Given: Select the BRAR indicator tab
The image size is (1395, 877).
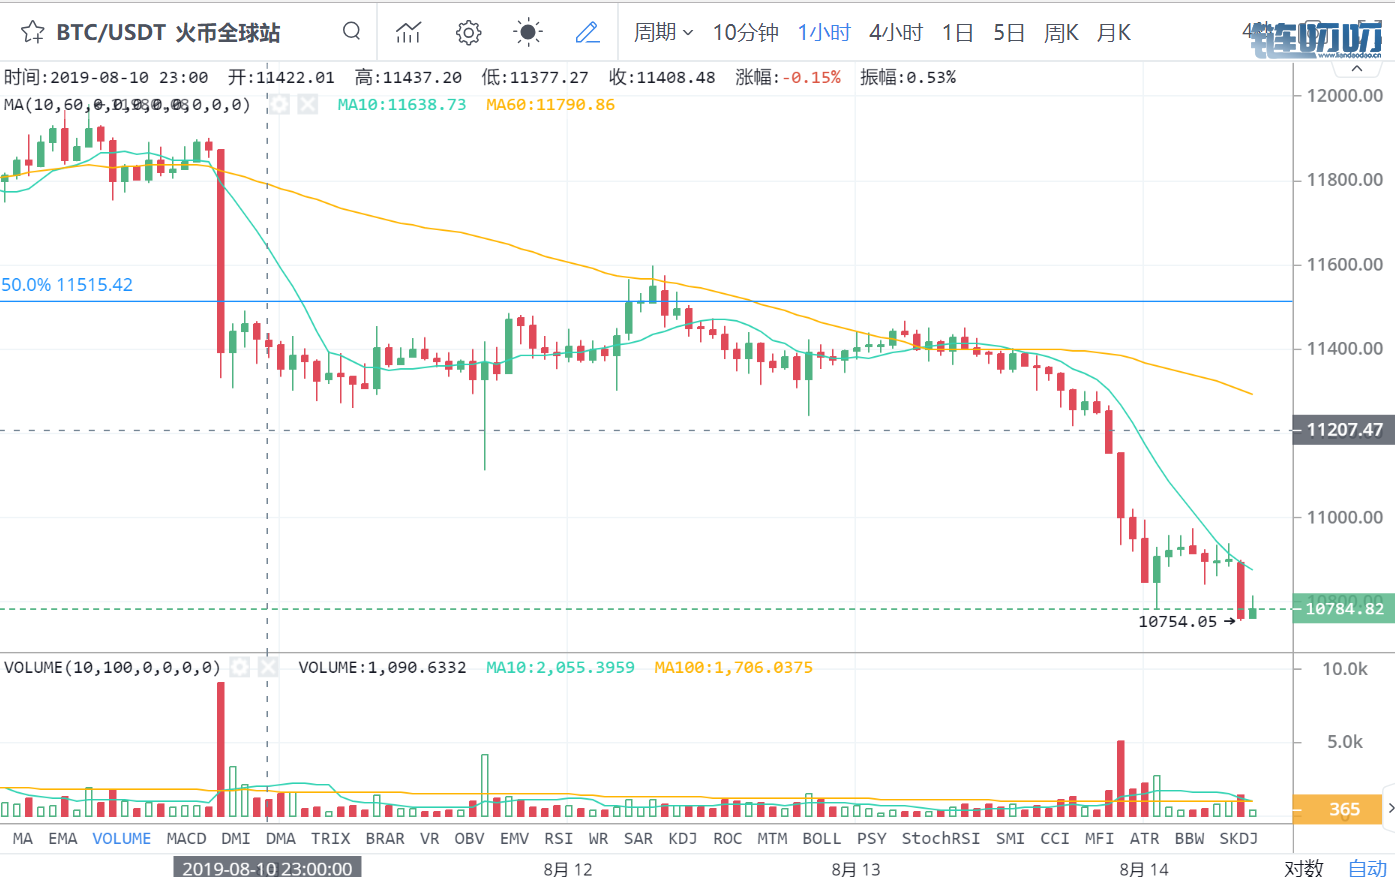Looking at the screenshot, I should coord(385,838).
